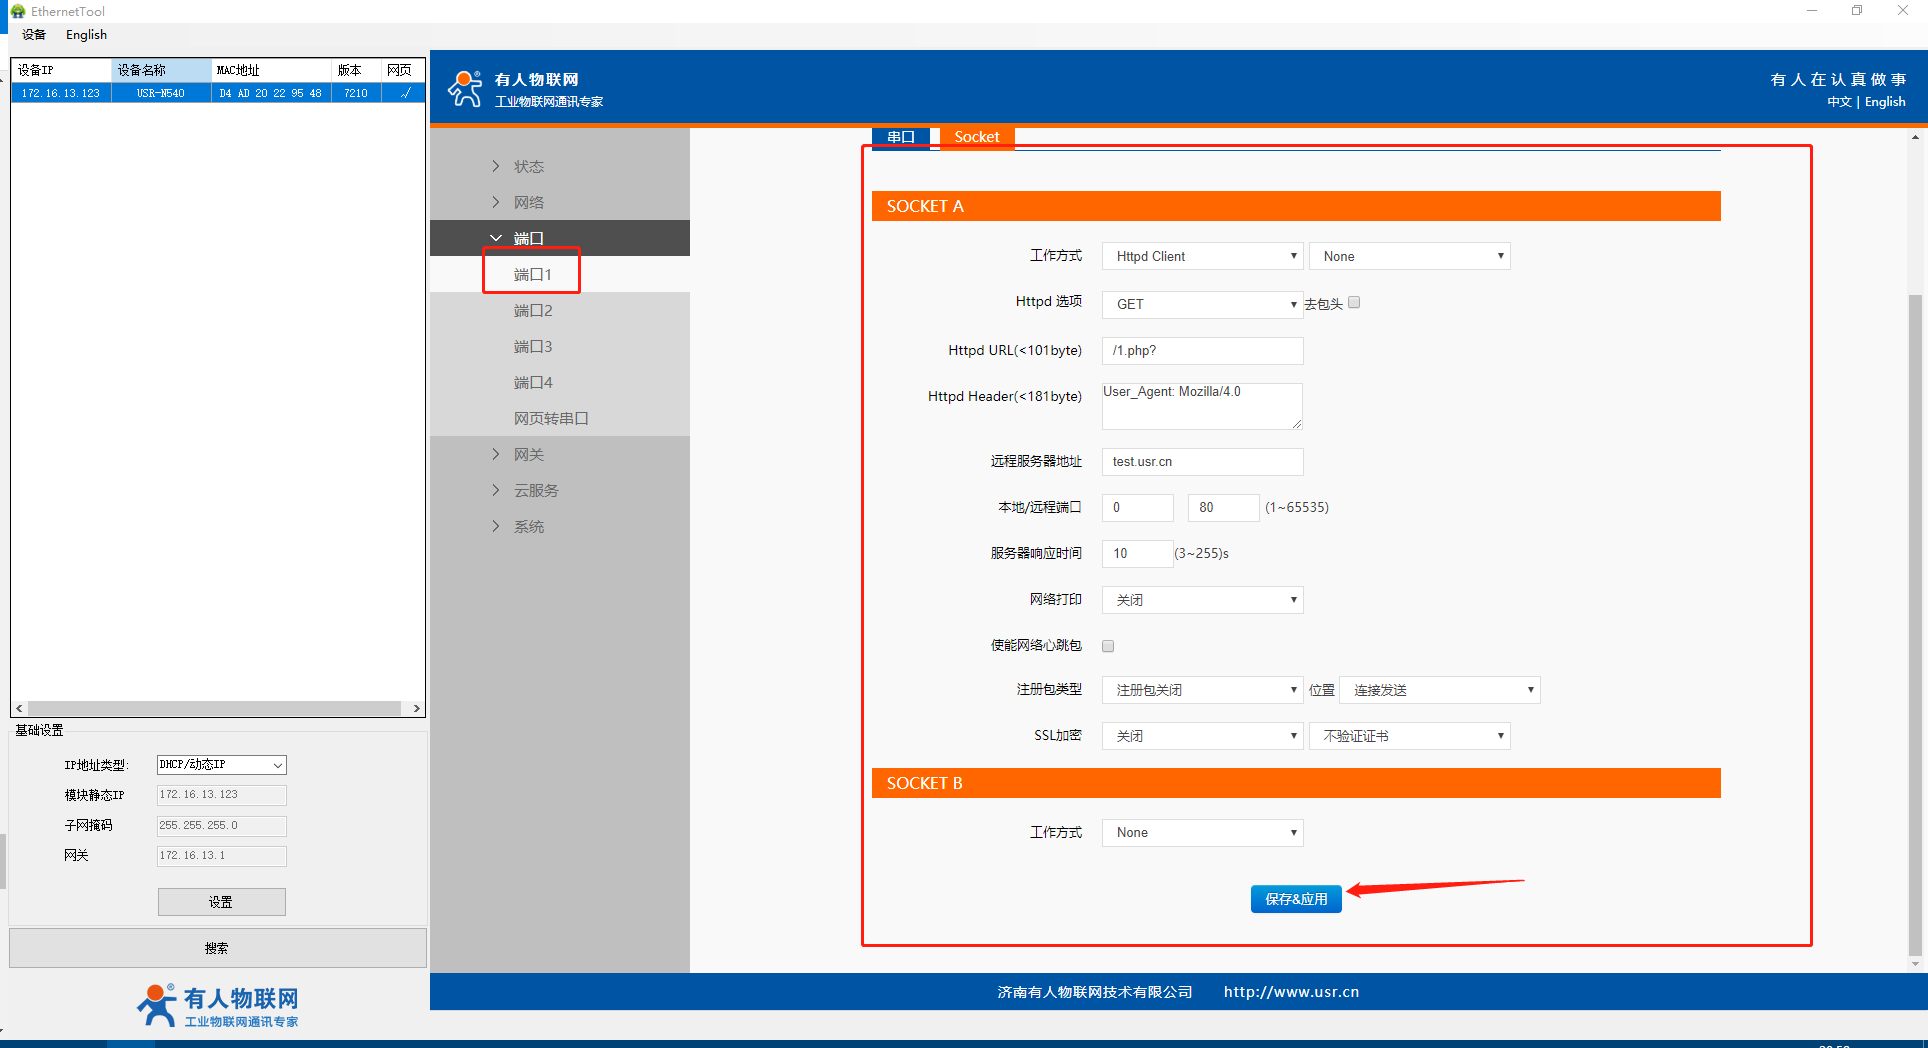The height and width of the screenshot is (1048, 1928).
Task: Click the 保存&应用 button
Action: tap(1296, 899)
